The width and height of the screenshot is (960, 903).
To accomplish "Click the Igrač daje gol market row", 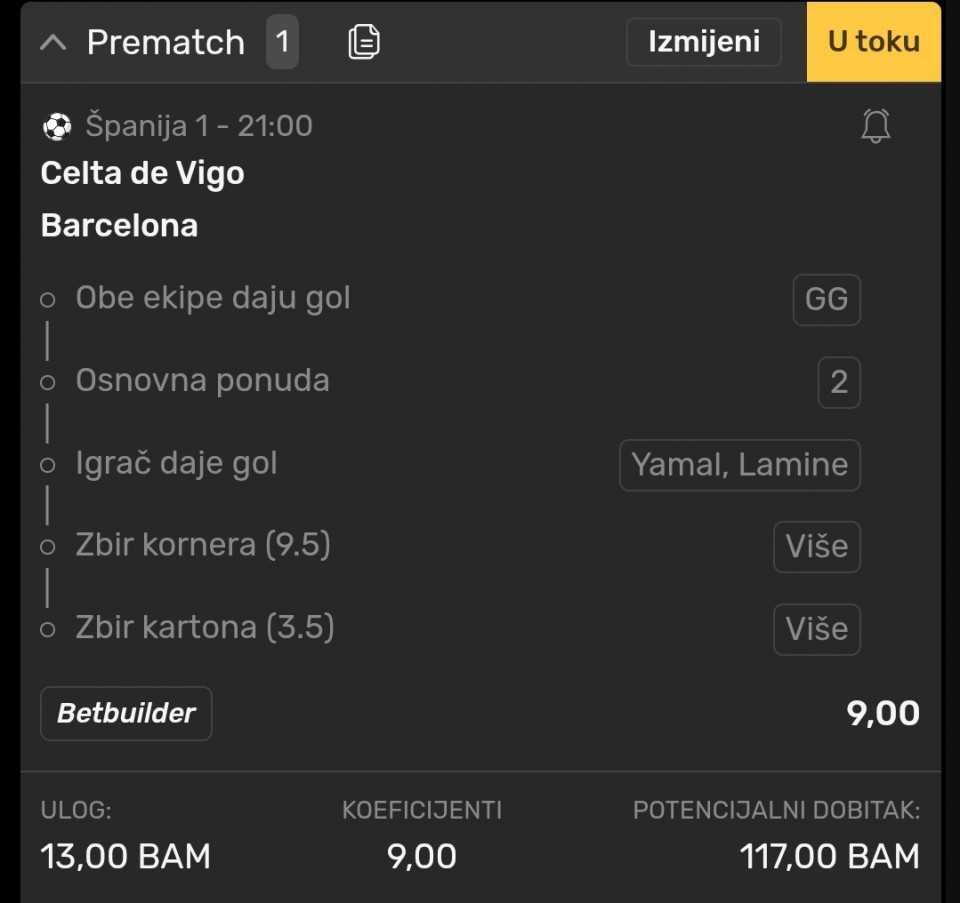I will point(176,464).
